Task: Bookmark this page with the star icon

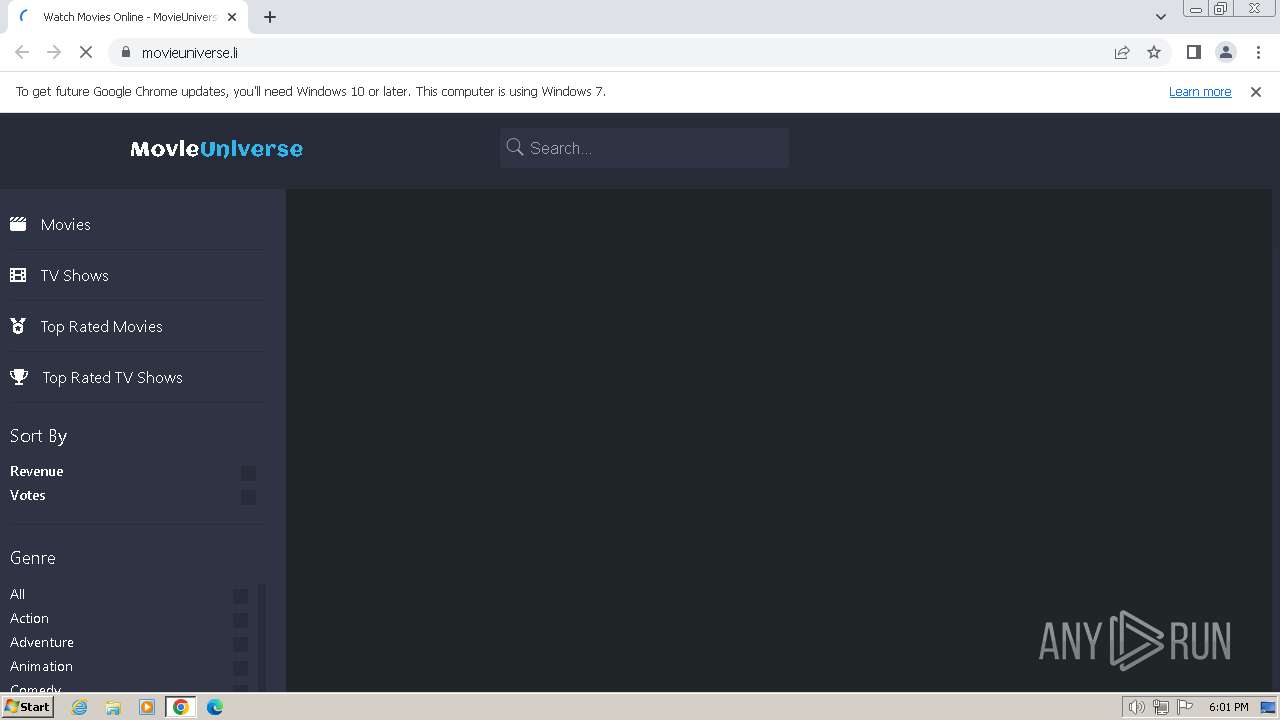Action: click(1154, 52)
